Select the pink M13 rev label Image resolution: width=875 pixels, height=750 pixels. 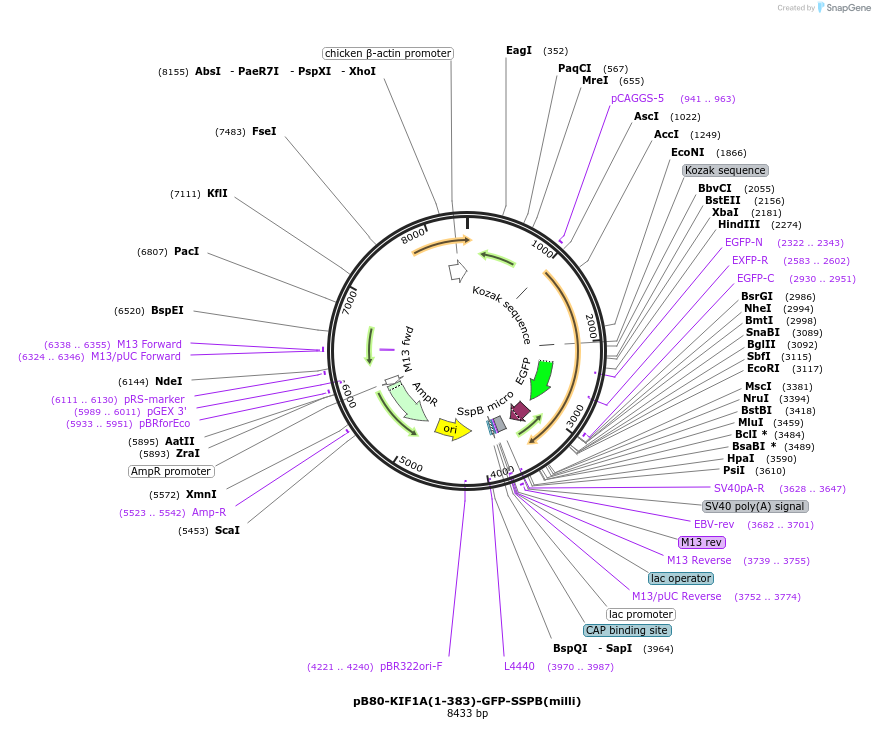[701, 542]
